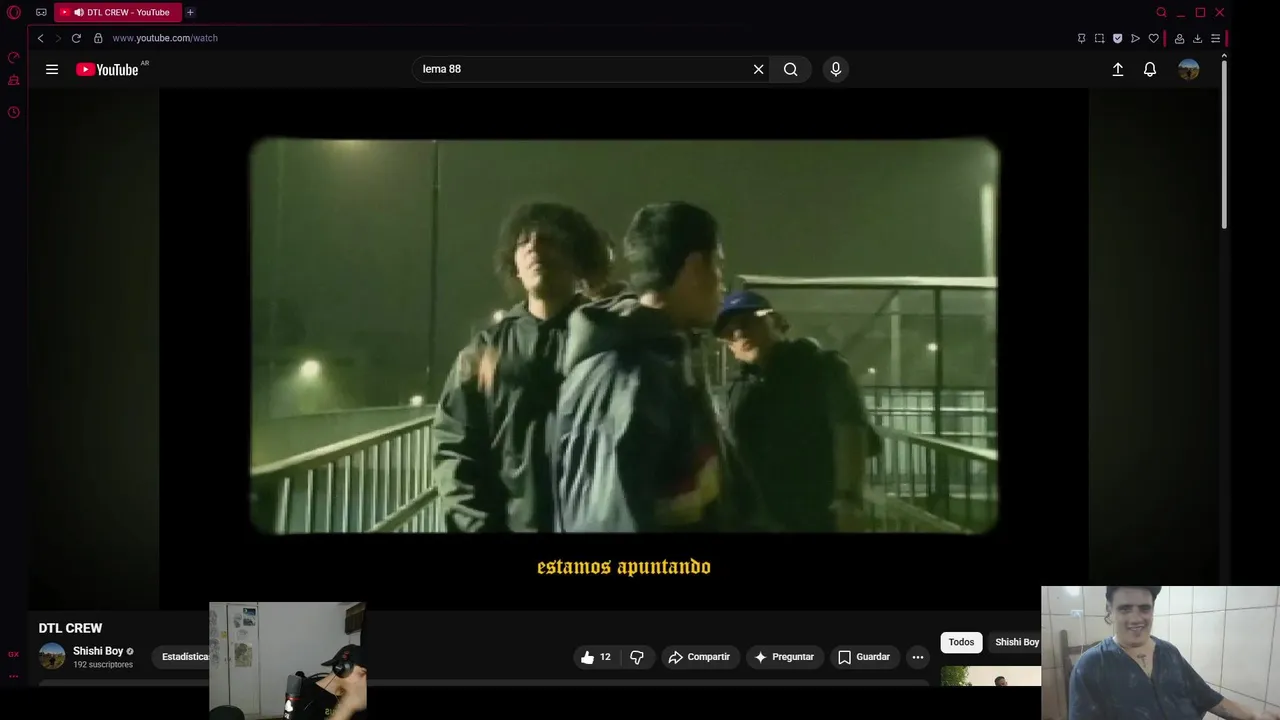Open a new tab with plus button
Viewport: 1280px width, 720px height.
(190, 13)
